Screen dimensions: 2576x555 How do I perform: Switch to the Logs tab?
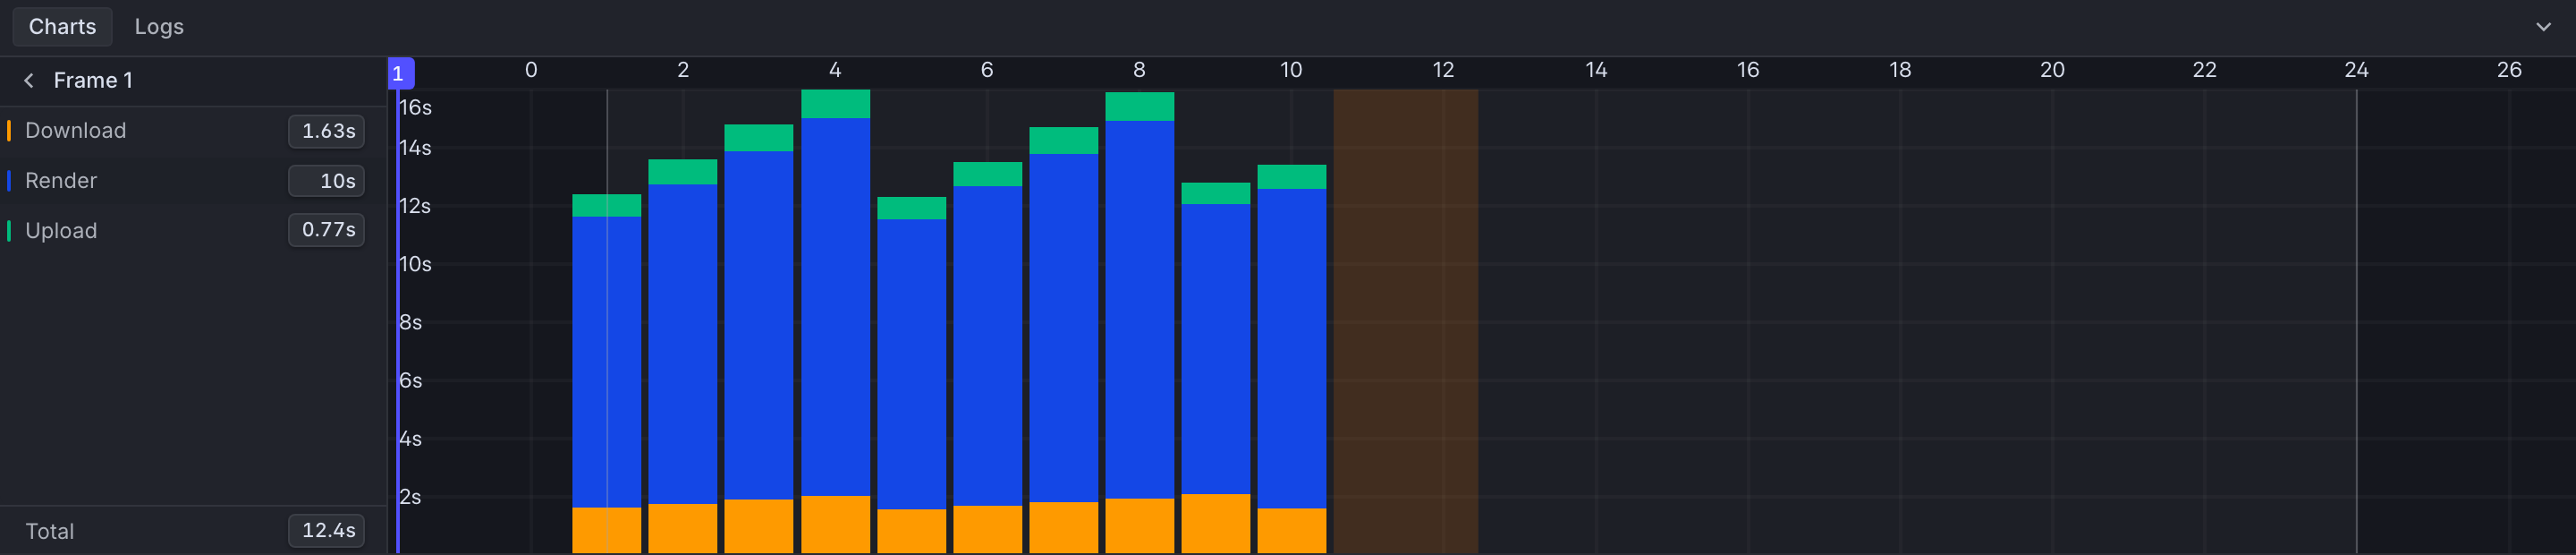click(159, 27)
